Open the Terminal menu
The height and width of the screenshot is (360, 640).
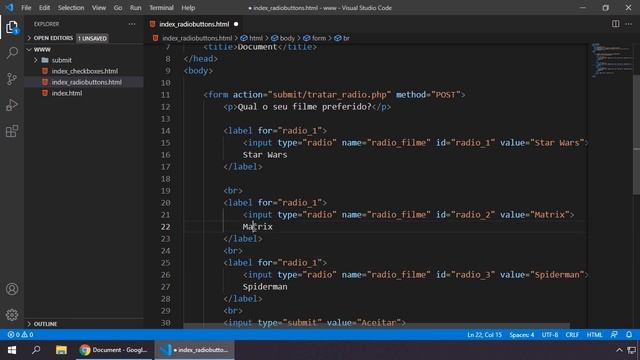[x=161, y=8]
